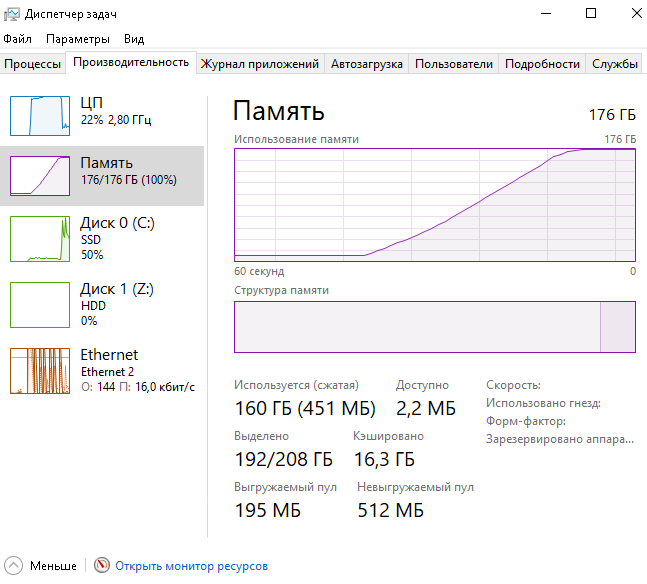
Task: Switch to the Службы tab
Action: pos(615,64)
